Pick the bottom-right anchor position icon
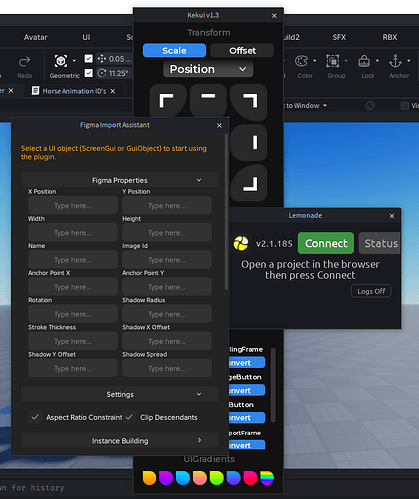Viewport: 419px width, 499px height. [249, 183]
